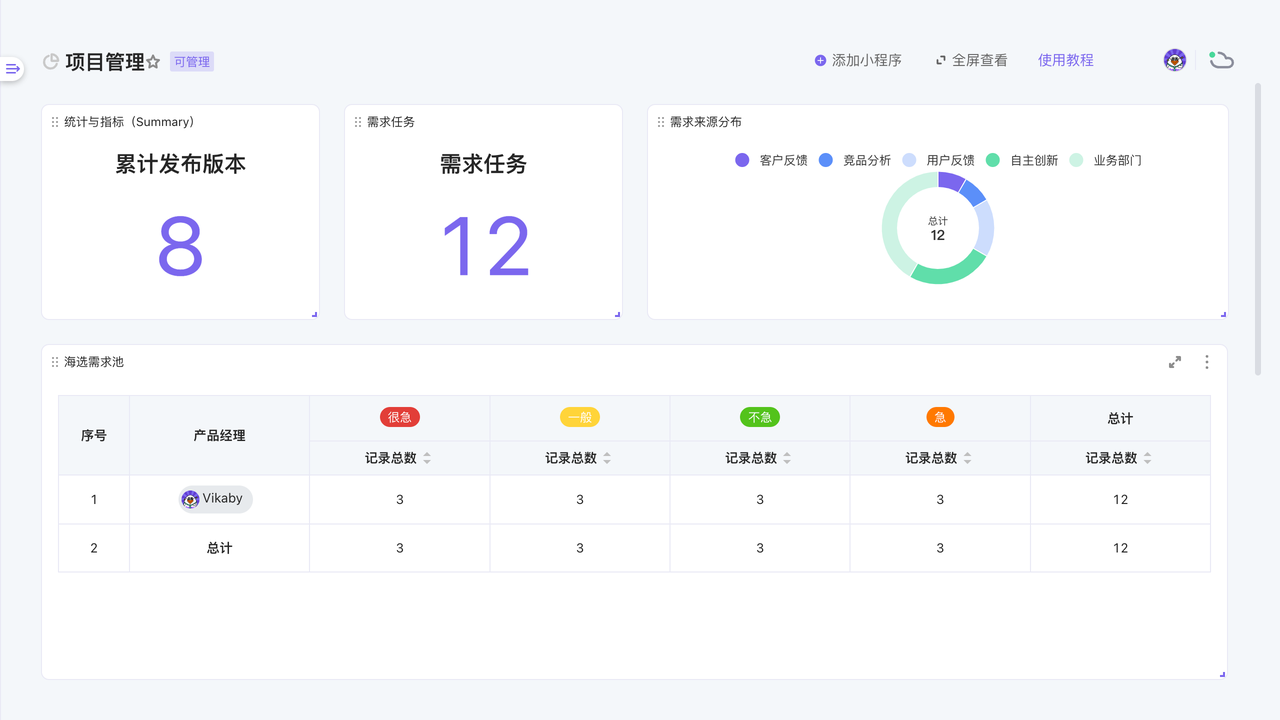Image resolution: width=1280 pixels, height=720 pixels.
Task: Grab the drag handle of 海选需求池 widget
Action: click(55, 362)
